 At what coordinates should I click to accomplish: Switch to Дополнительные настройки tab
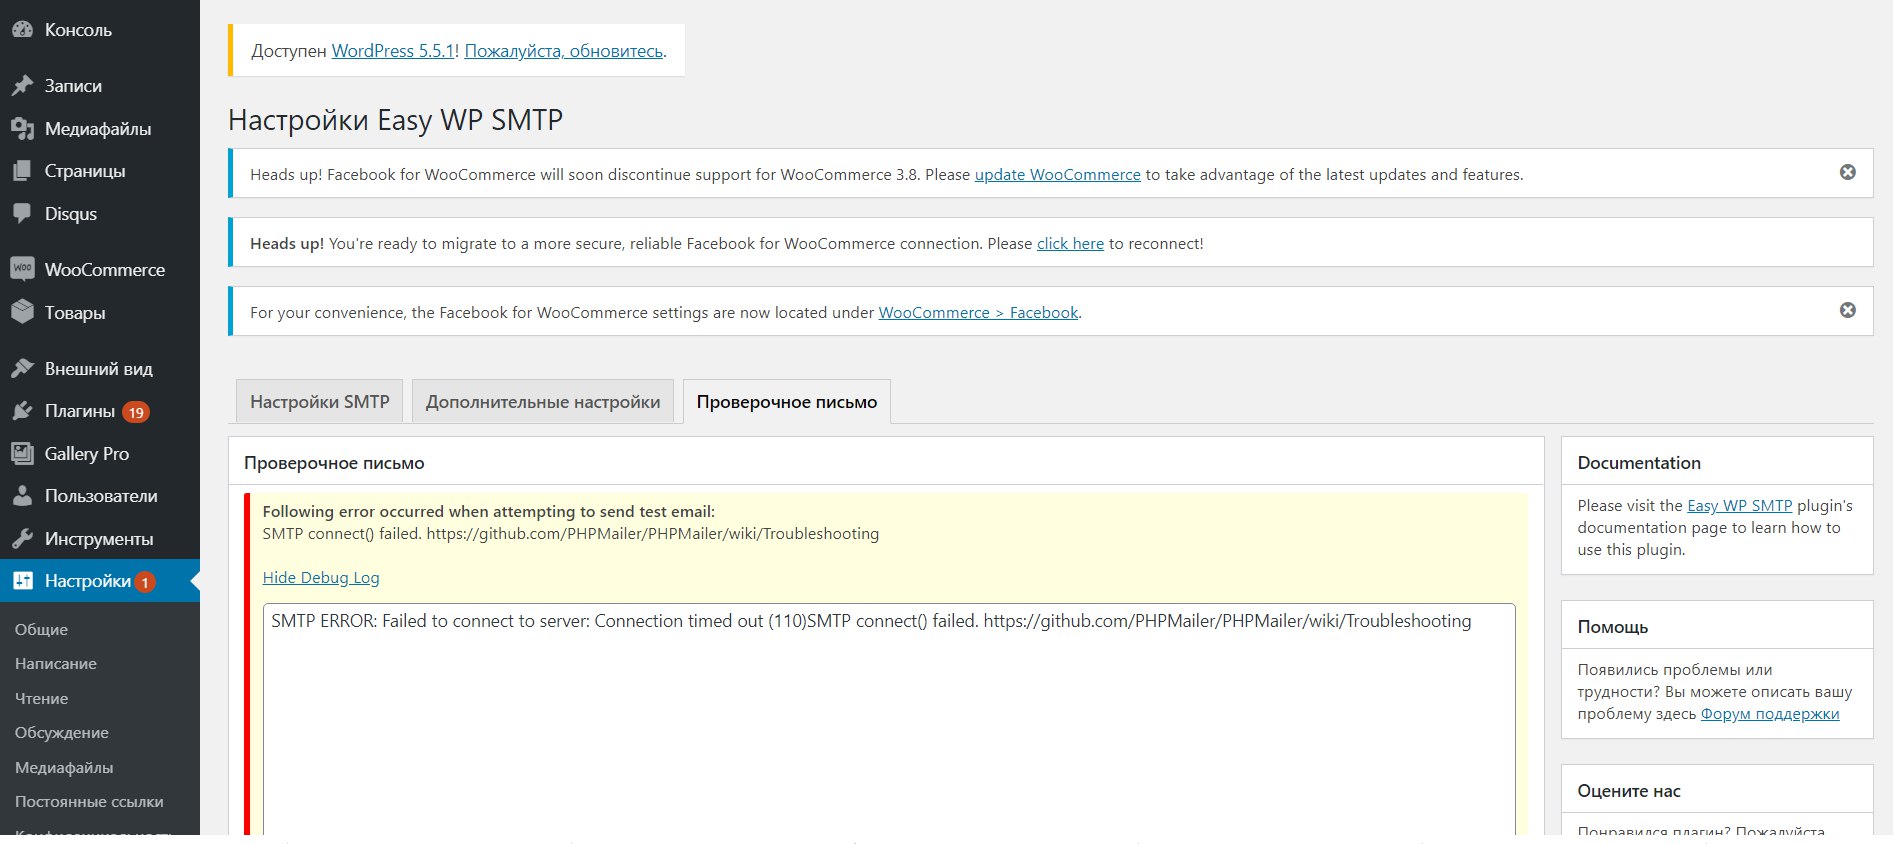[x=543, y=401]
